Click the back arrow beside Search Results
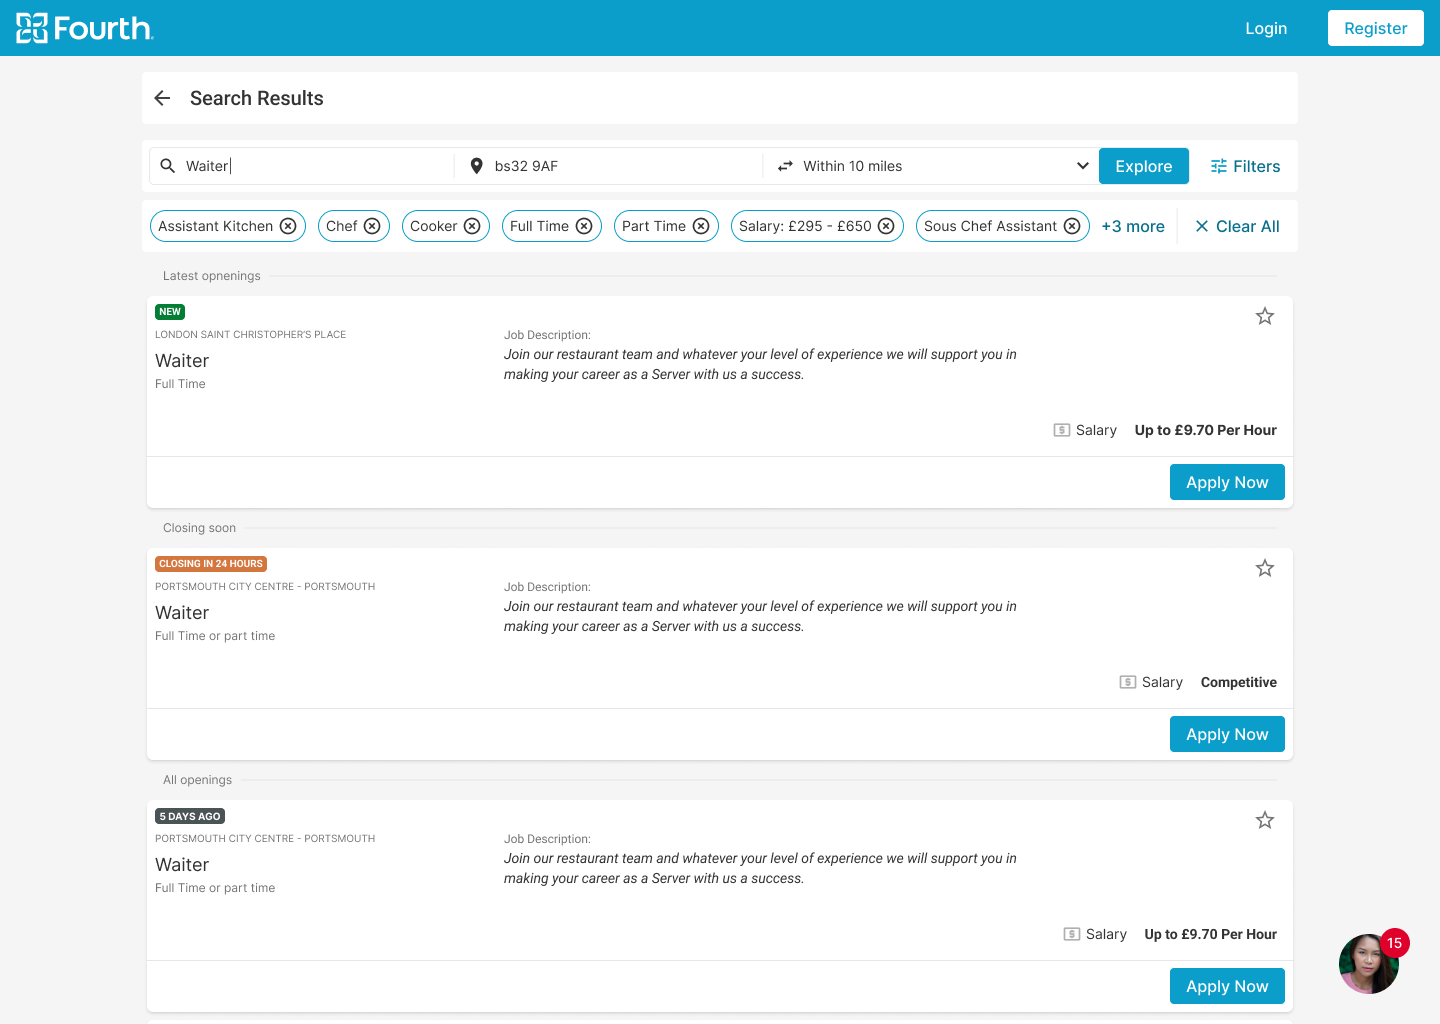This screenshot has height=1024, width=1440. coord(163,98)
